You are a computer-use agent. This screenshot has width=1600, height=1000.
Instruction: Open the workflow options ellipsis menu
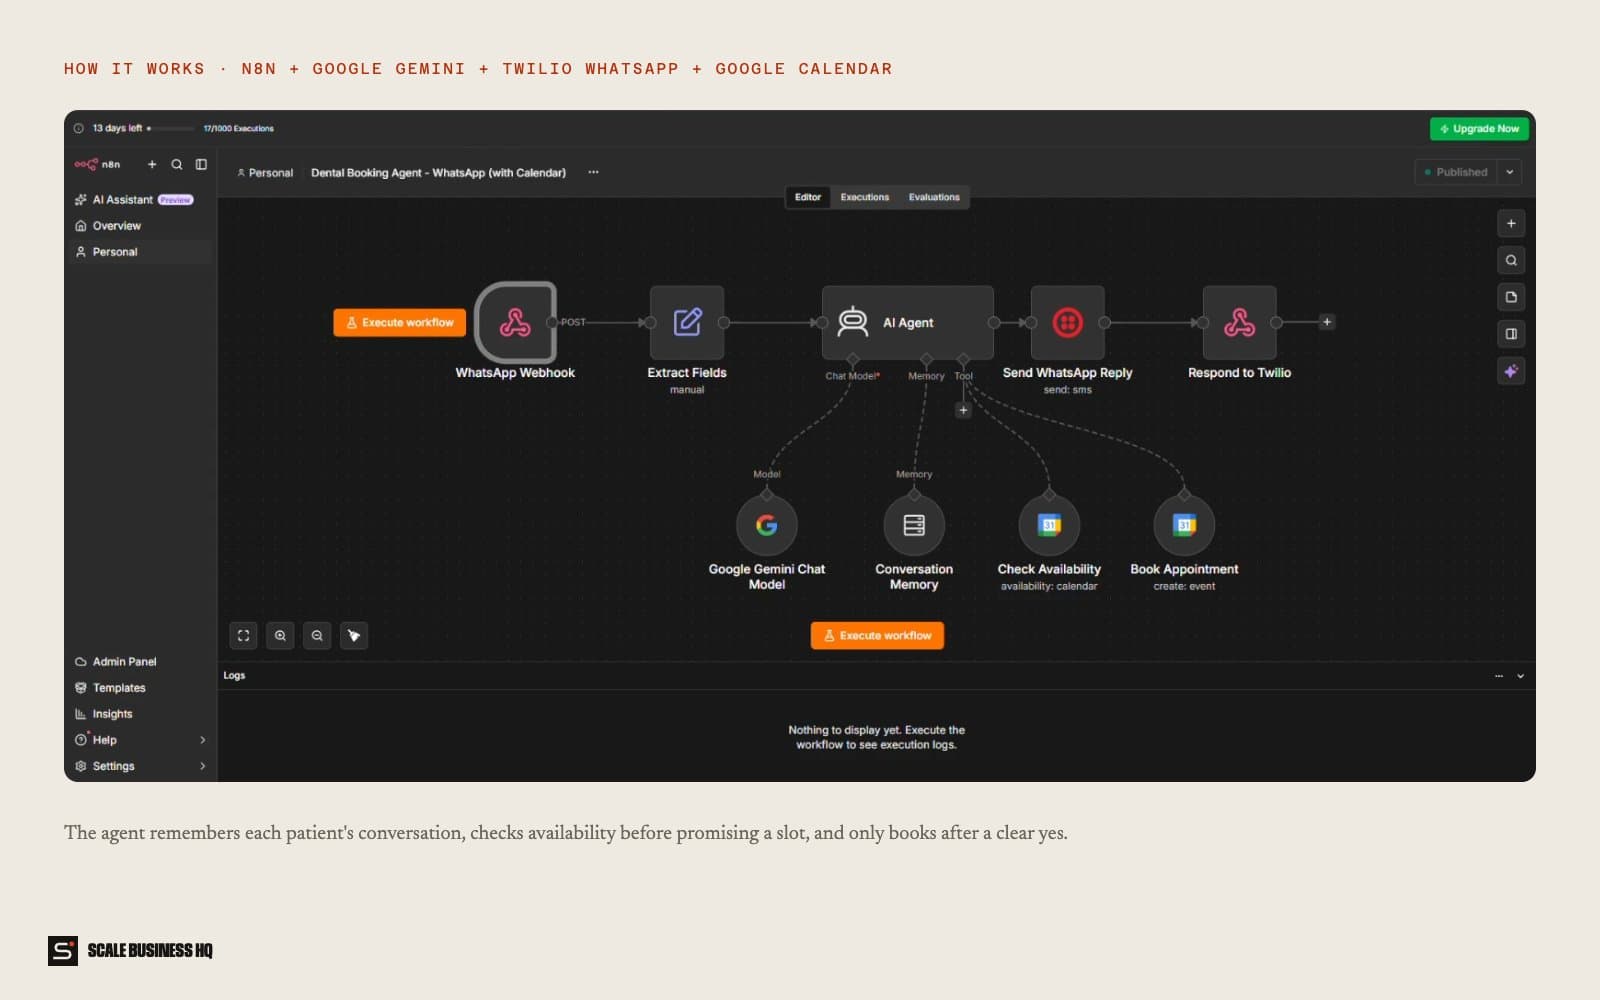pyautogui.click(x=593, y=172)
